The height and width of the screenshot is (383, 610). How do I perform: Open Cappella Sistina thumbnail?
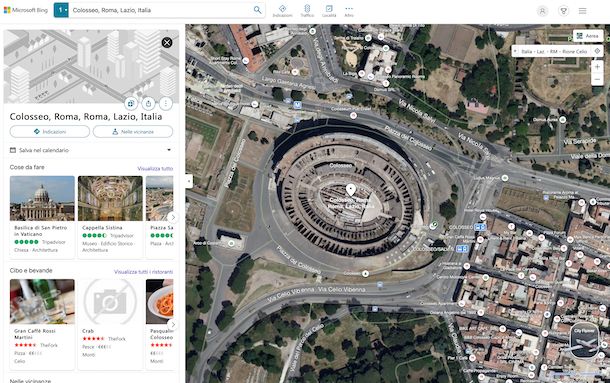(110, 199)
